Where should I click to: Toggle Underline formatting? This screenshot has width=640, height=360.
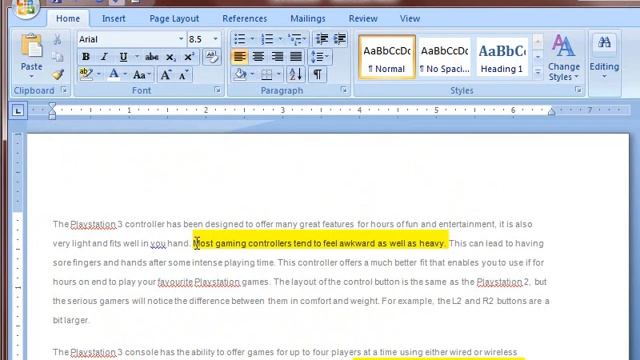pyautogui.click(x=123, y=57)
